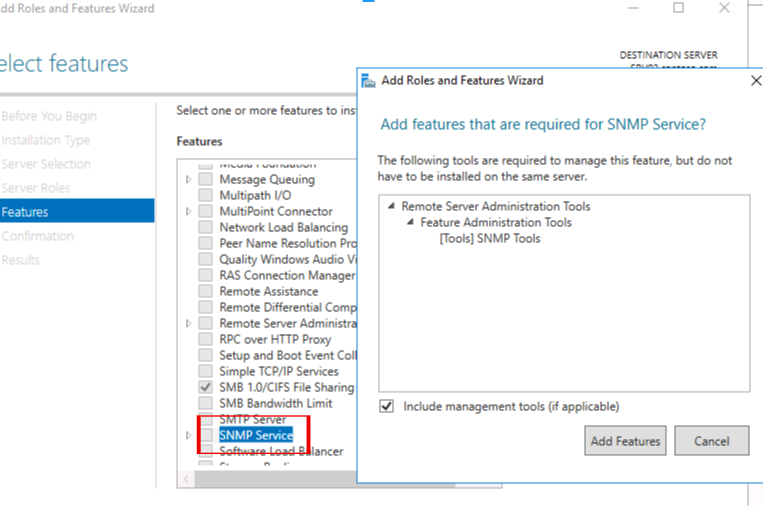
Task: Check the Remote Assistance feature
Action: coord(205,291)
